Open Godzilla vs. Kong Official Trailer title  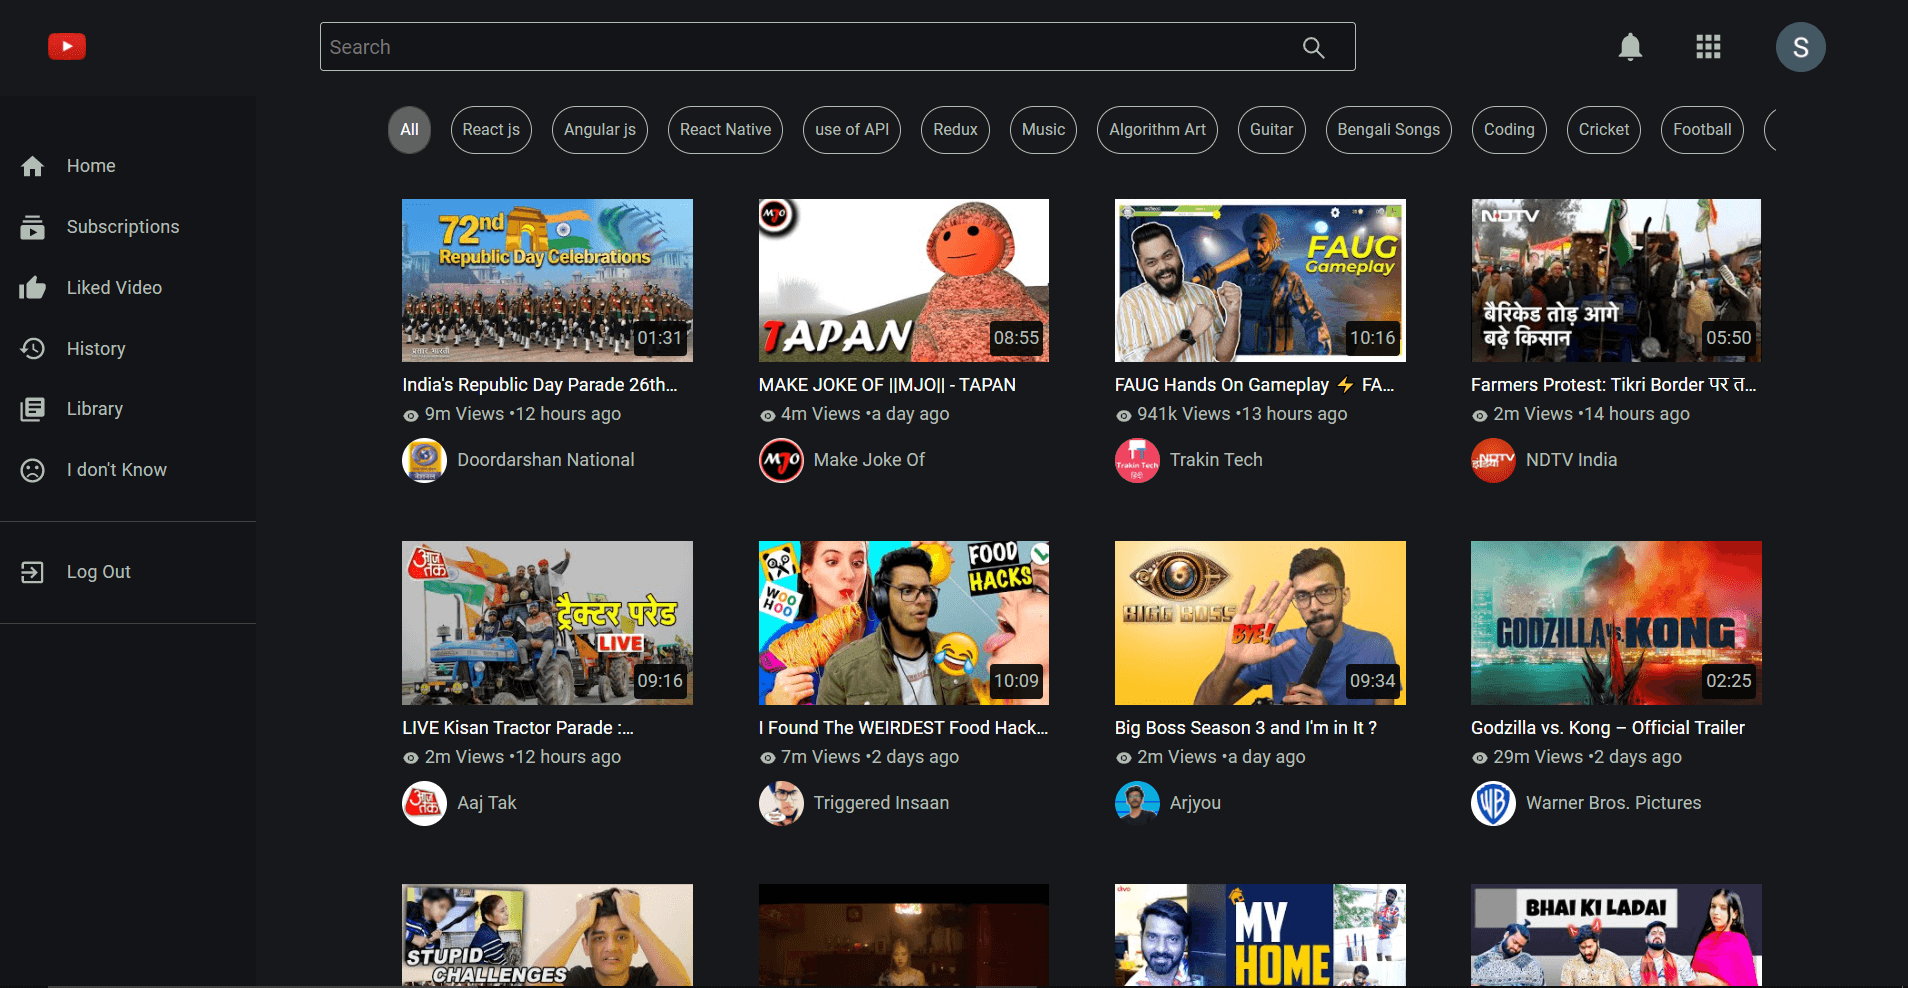(1607, 728)
